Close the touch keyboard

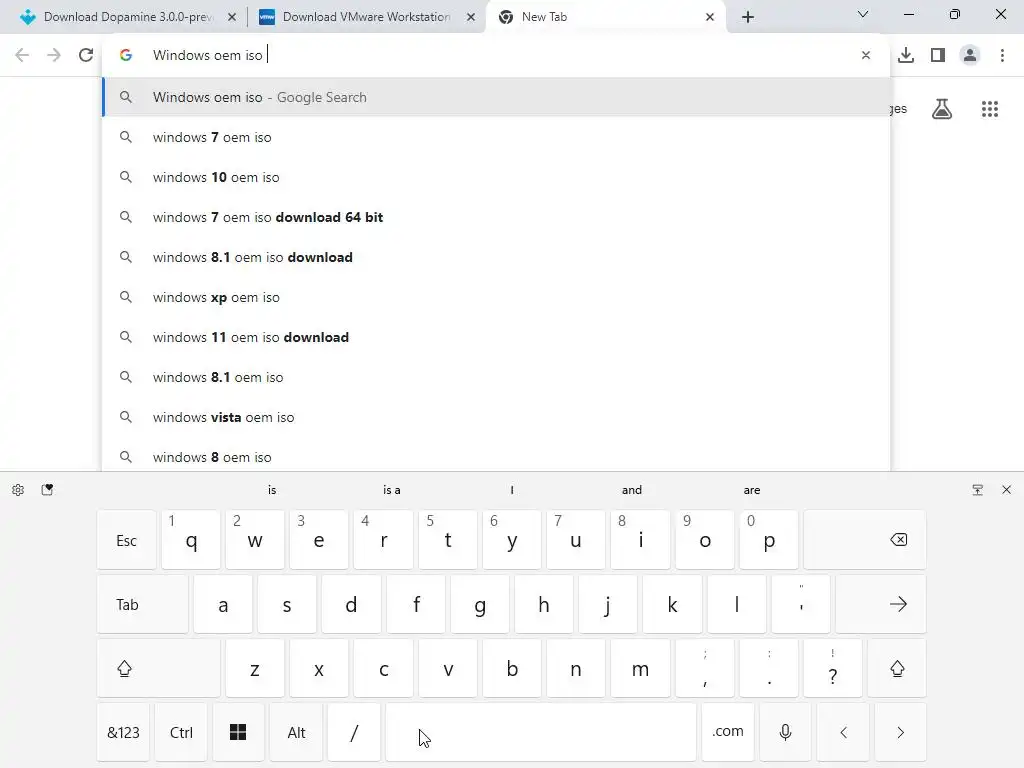(1006, 490)
